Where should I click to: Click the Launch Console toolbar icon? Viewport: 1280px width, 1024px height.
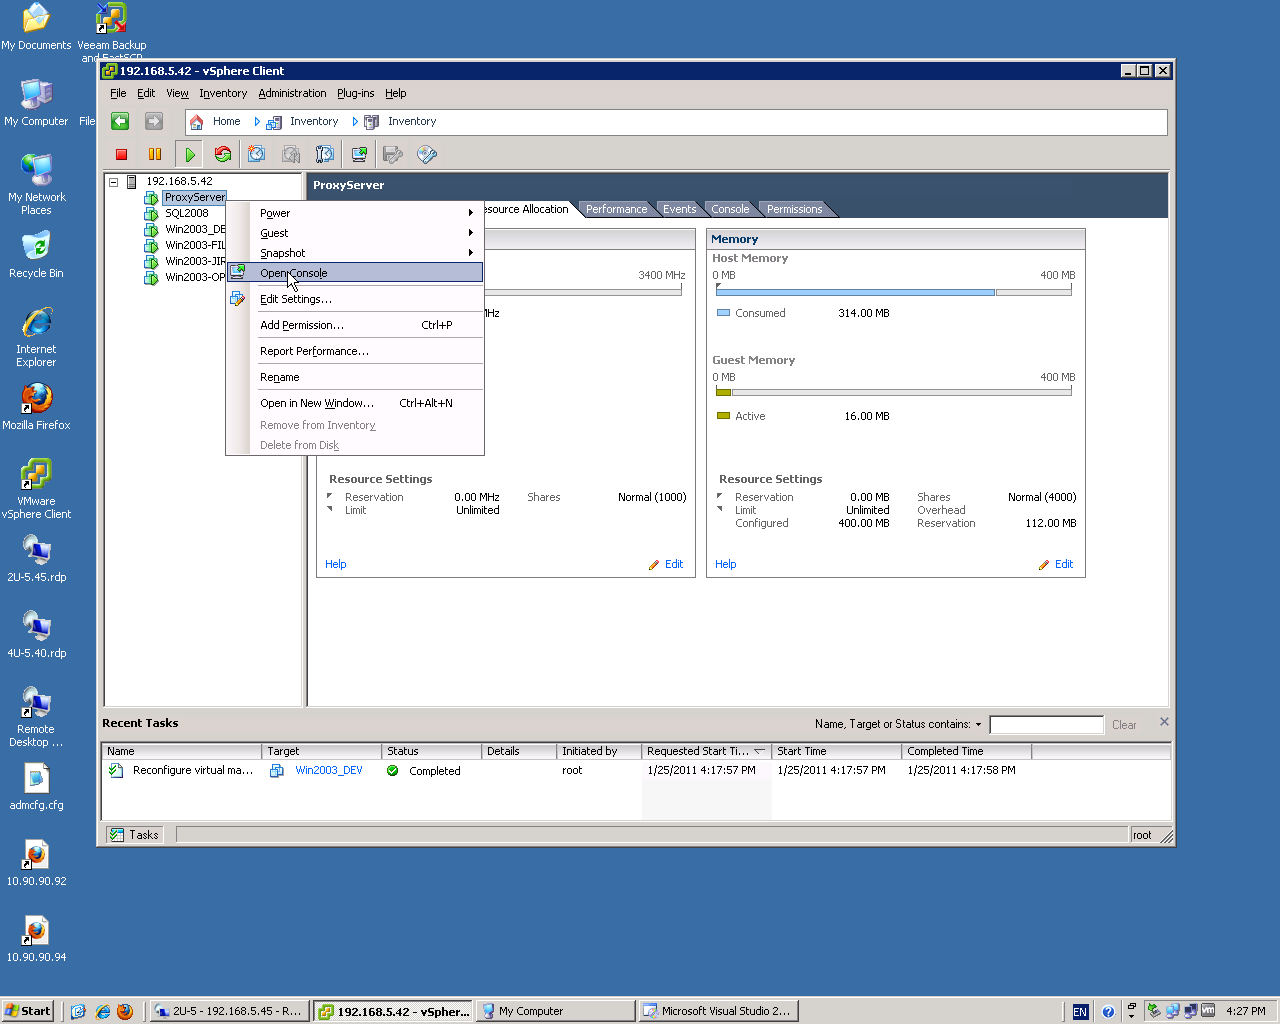(x=359, y=154)
